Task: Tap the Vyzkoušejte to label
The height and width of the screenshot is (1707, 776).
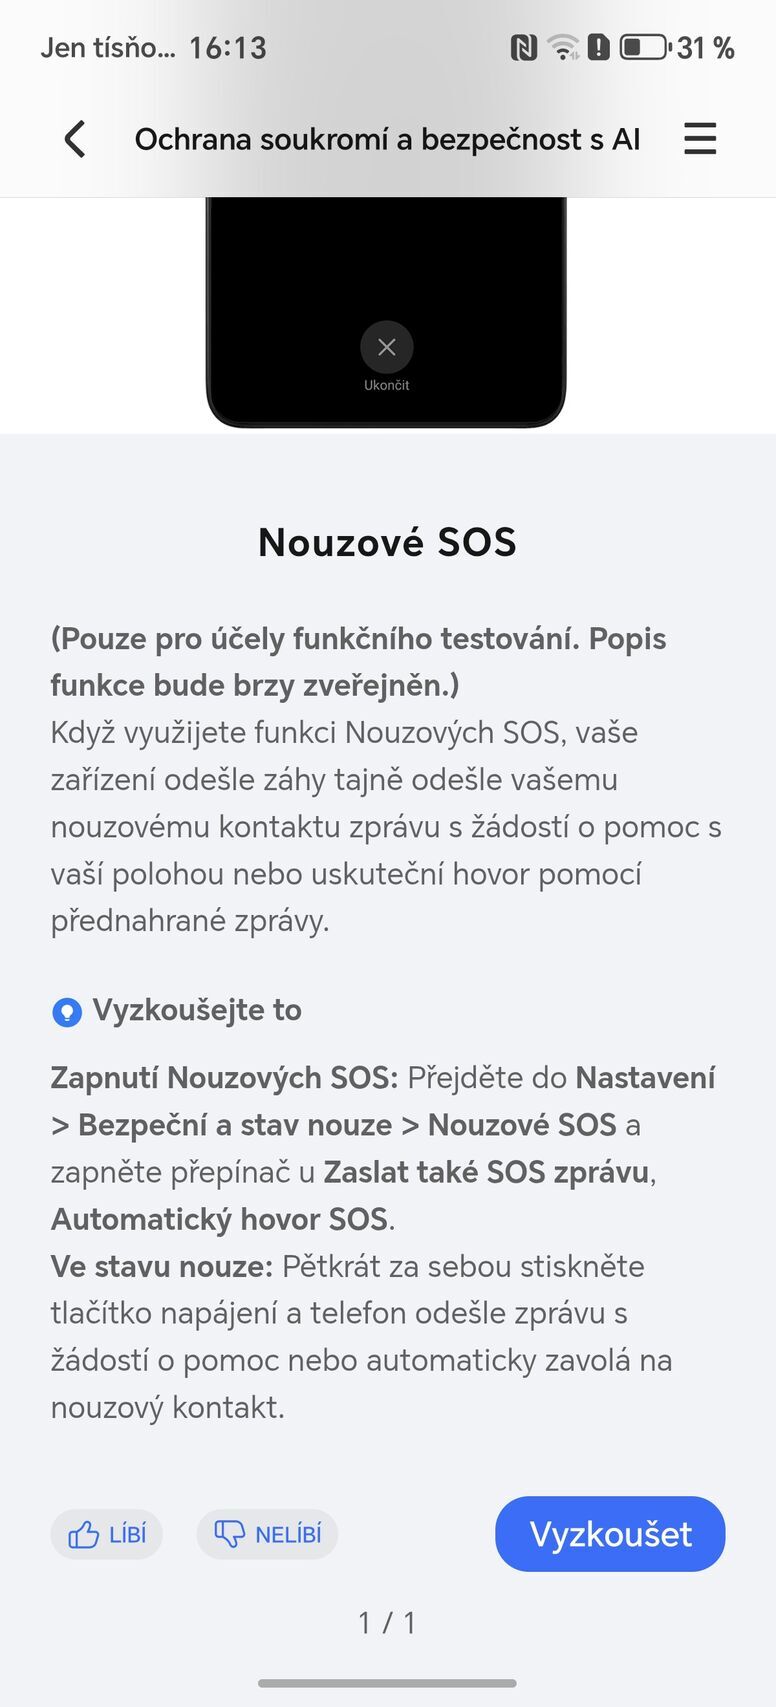Action: (x=197, y=1010)
